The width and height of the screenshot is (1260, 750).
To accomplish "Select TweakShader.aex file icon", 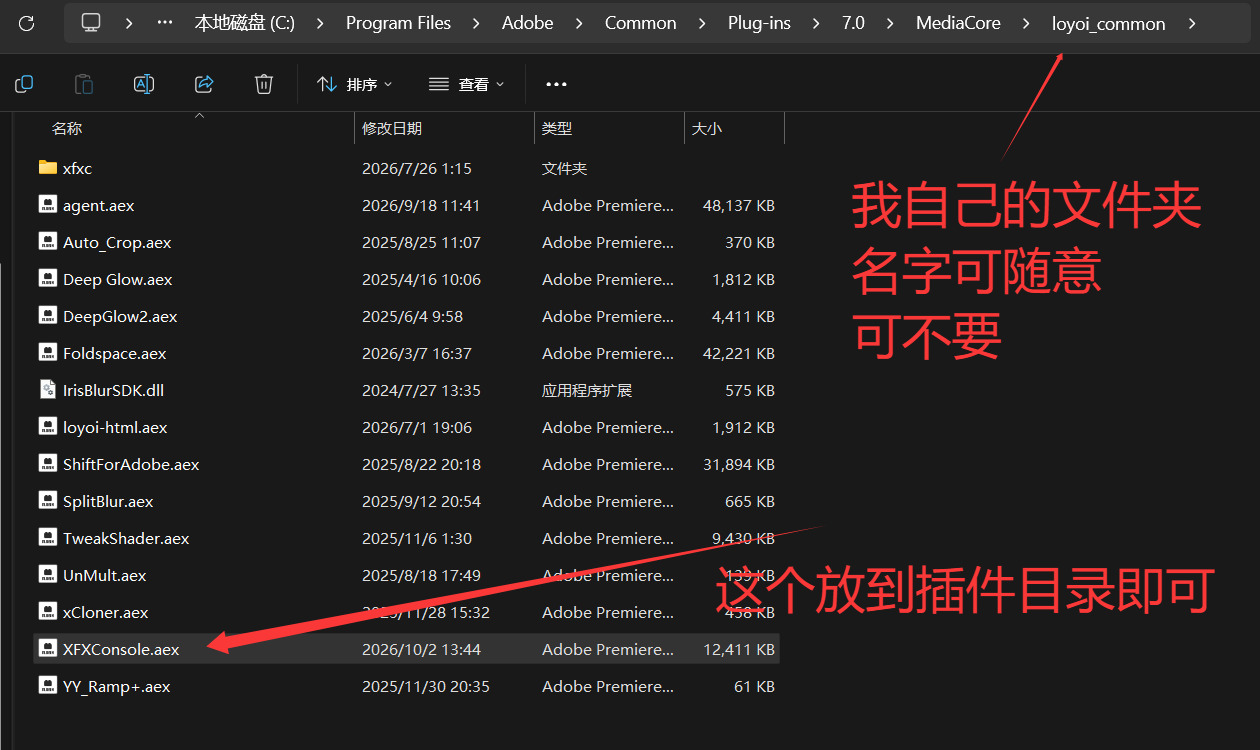I will coord(48,537).
